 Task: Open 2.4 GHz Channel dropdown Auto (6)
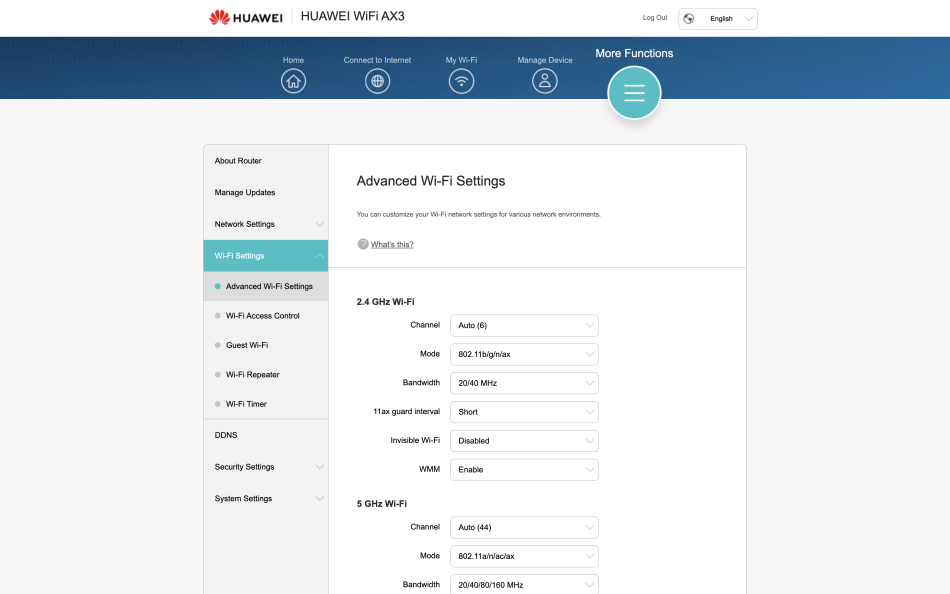(x=524, y=325)
